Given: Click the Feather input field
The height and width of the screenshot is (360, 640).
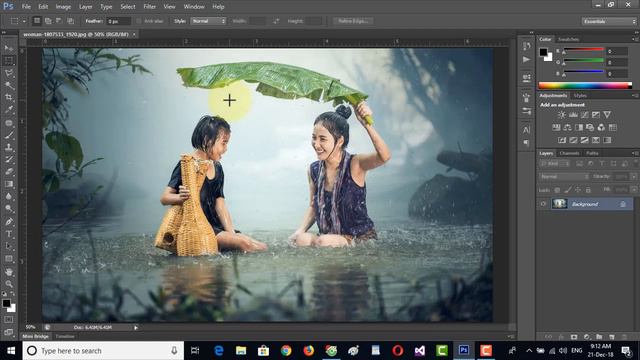Looking at the screenshot, I should click(118, 21).
